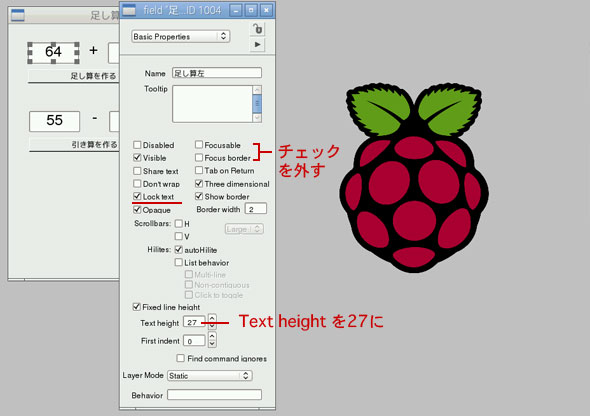
Task: Open the Basic Properties dropdown
Action: coord(181,36)
